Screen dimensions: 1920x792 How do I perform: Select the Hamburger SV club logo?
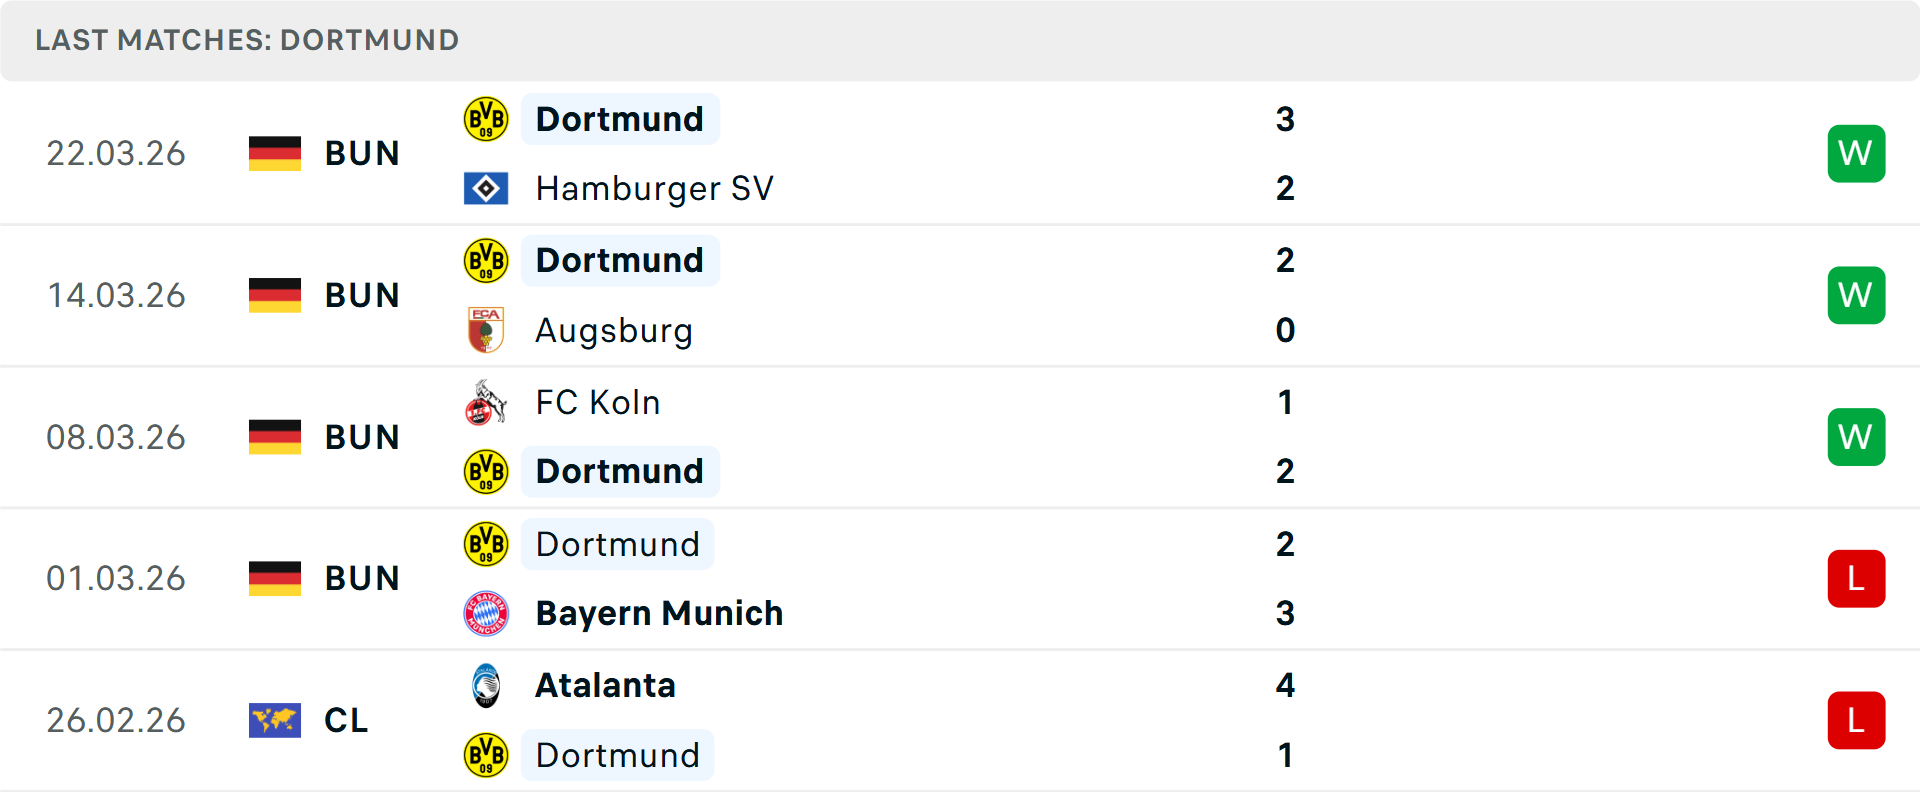pos(486,187)
